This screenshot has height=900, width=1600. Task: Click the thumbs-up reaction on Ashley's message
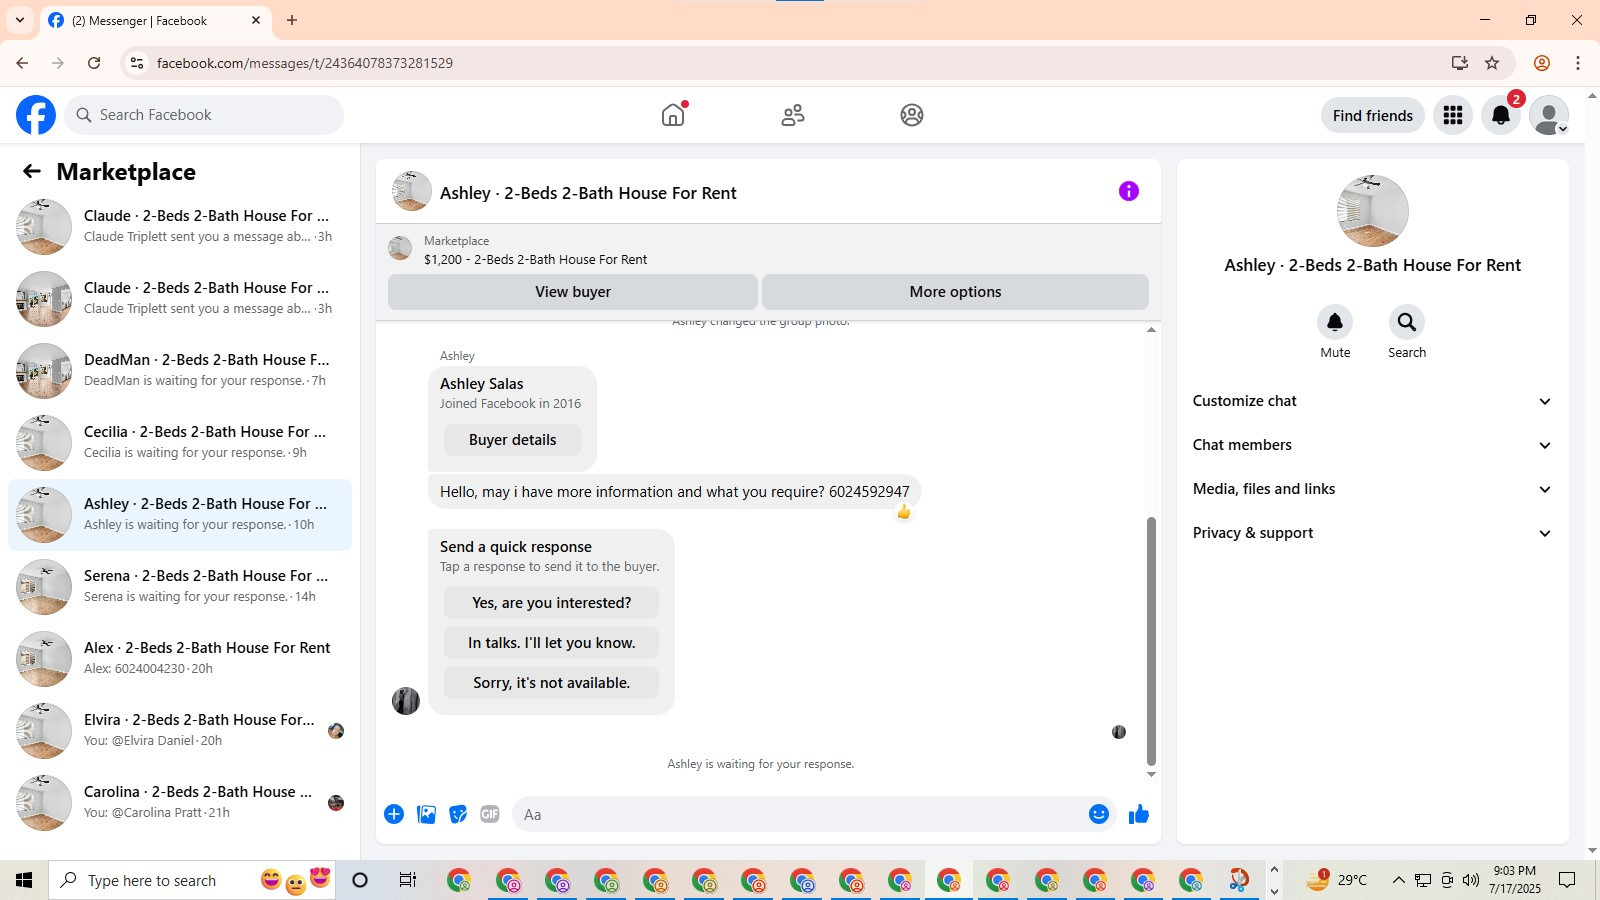(x=904, y=512)
